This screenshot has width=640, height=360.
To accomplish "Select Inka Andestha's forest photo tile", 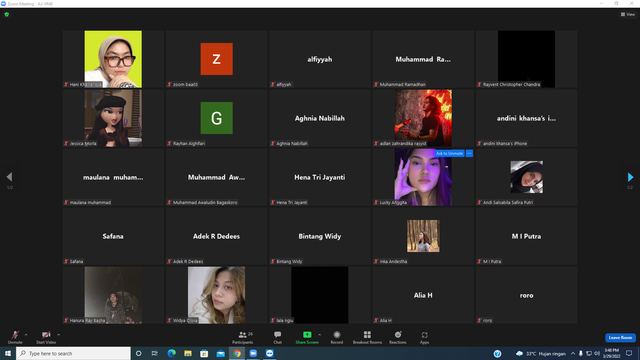I will click(x=423, y=236).
